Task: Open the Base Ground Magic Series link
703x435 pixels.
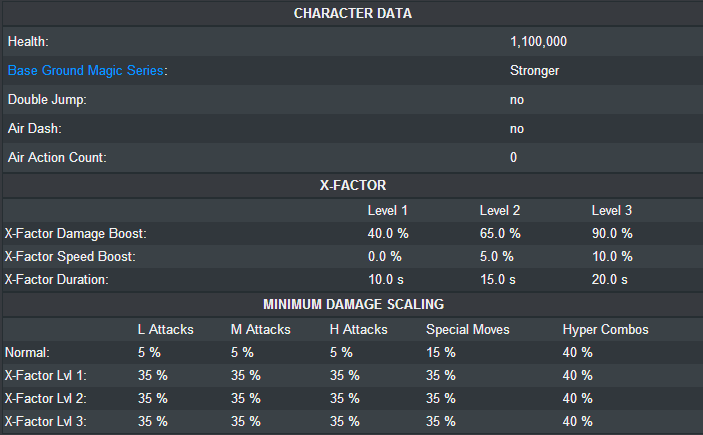Action: [85, 71]
